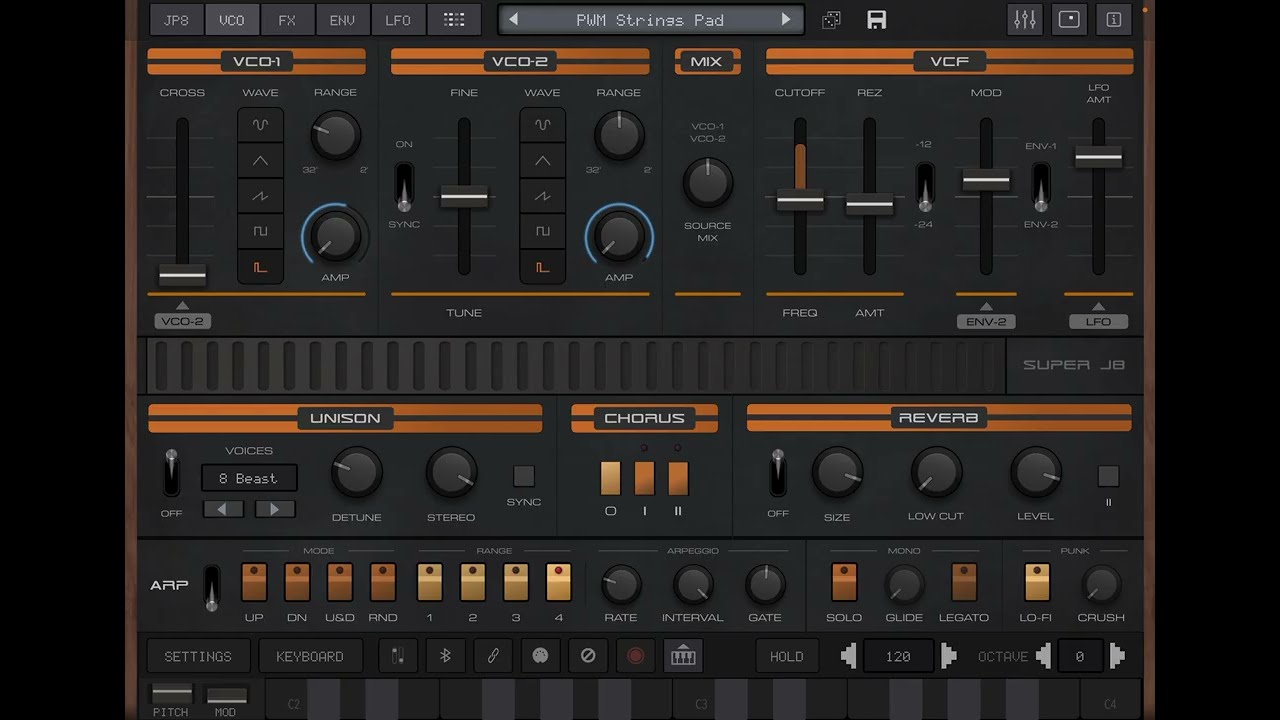Click the filter CUTOFF slider handle

[x=800, y=200]
